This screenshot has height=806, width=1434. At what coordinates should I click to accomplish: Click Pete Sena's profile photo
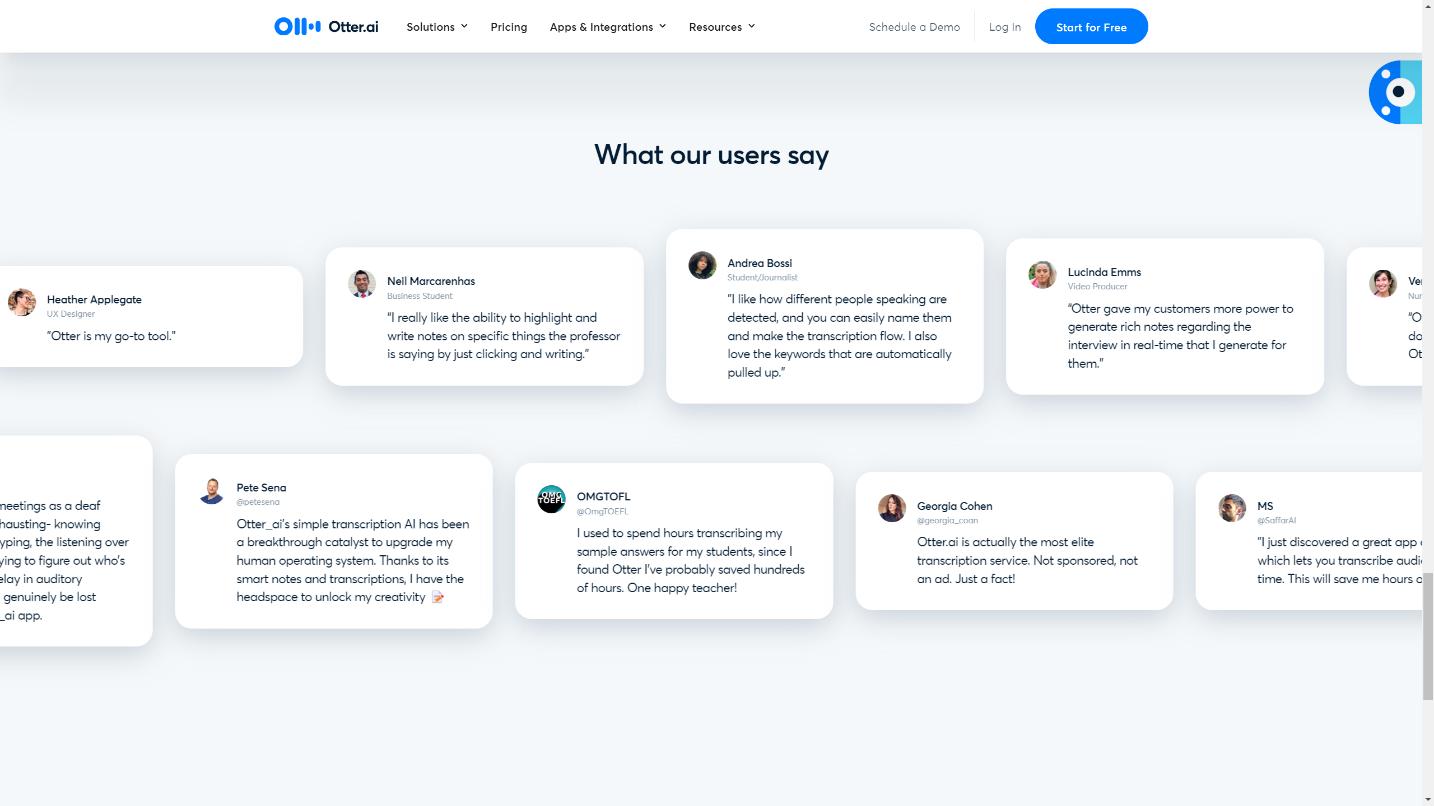pyautogui.click(x=211, y=491)
